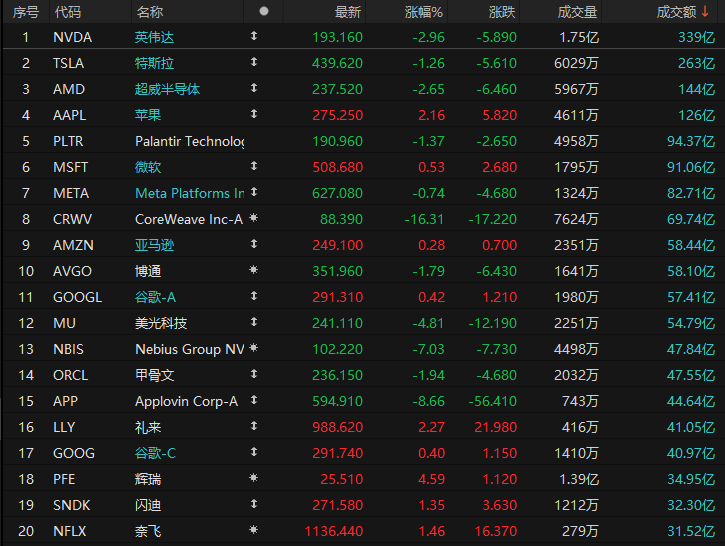
Task: Click the 339亿 turnover value
Action: click(696, 37)
